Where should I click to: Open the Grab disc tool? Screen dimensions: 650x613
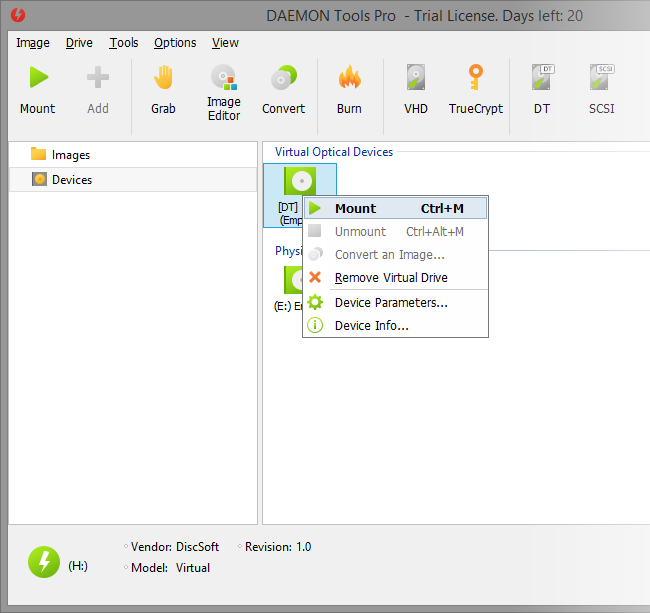pyautogui.click(x=163, y=90)
